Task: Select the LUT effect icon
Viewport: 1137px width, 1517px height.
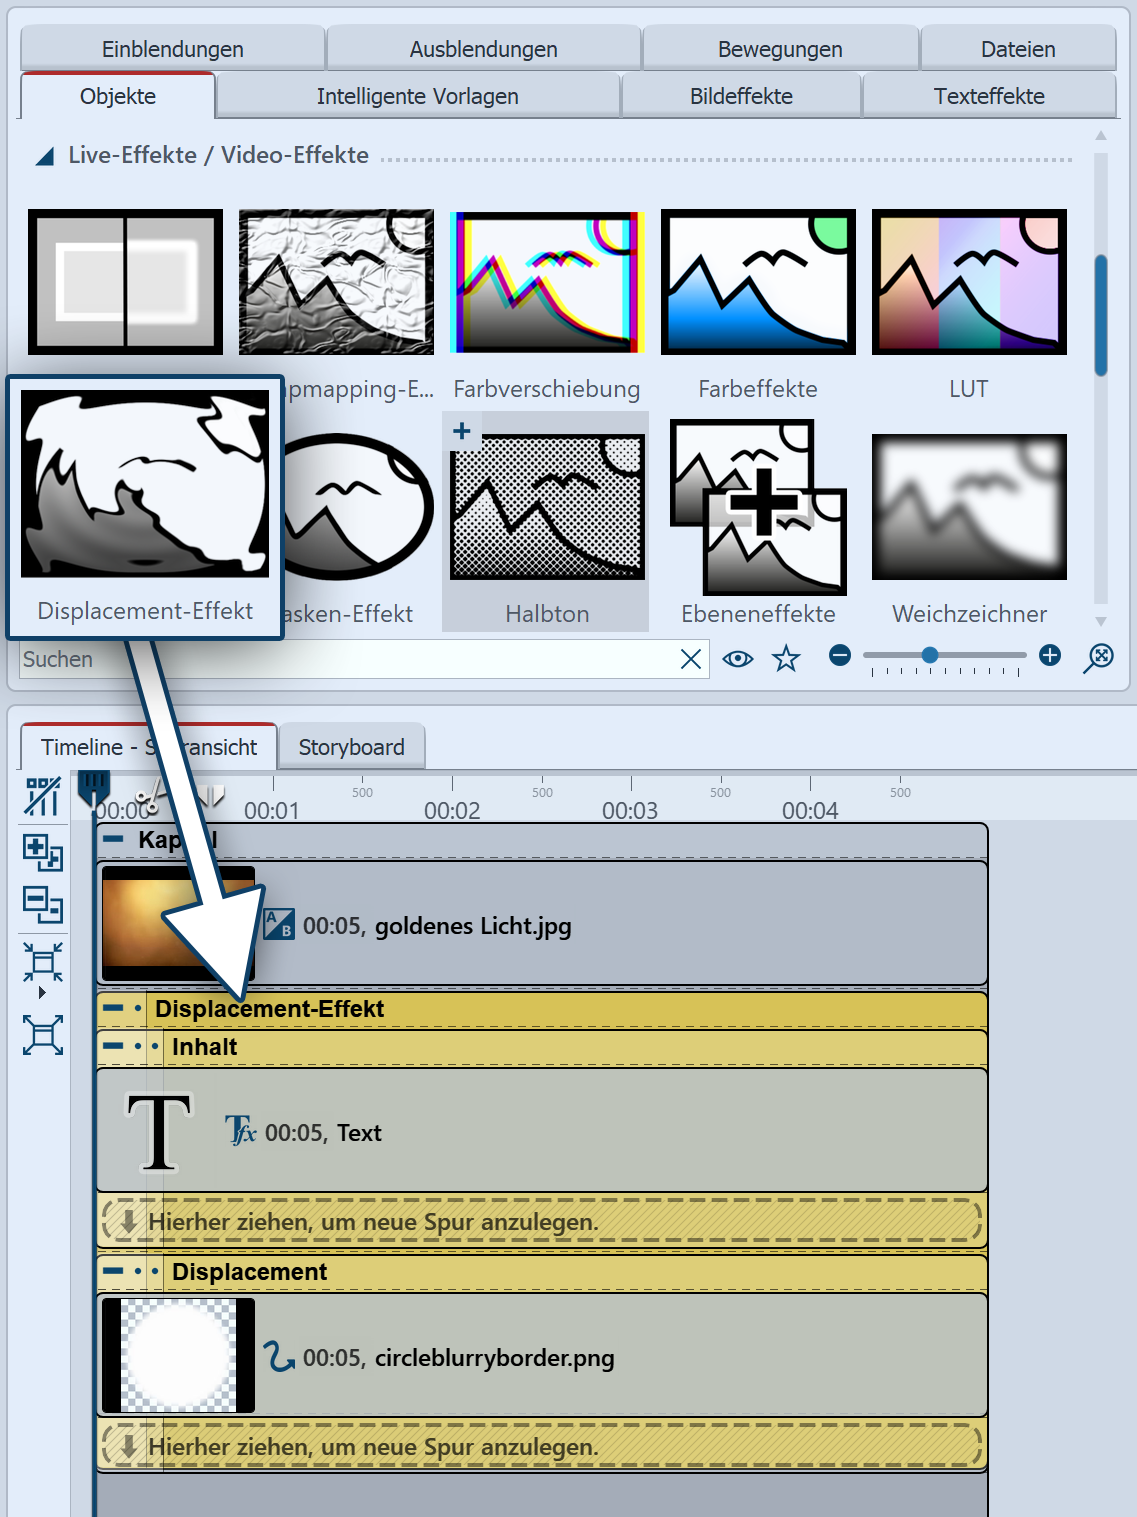Action: tap(969, 282)
